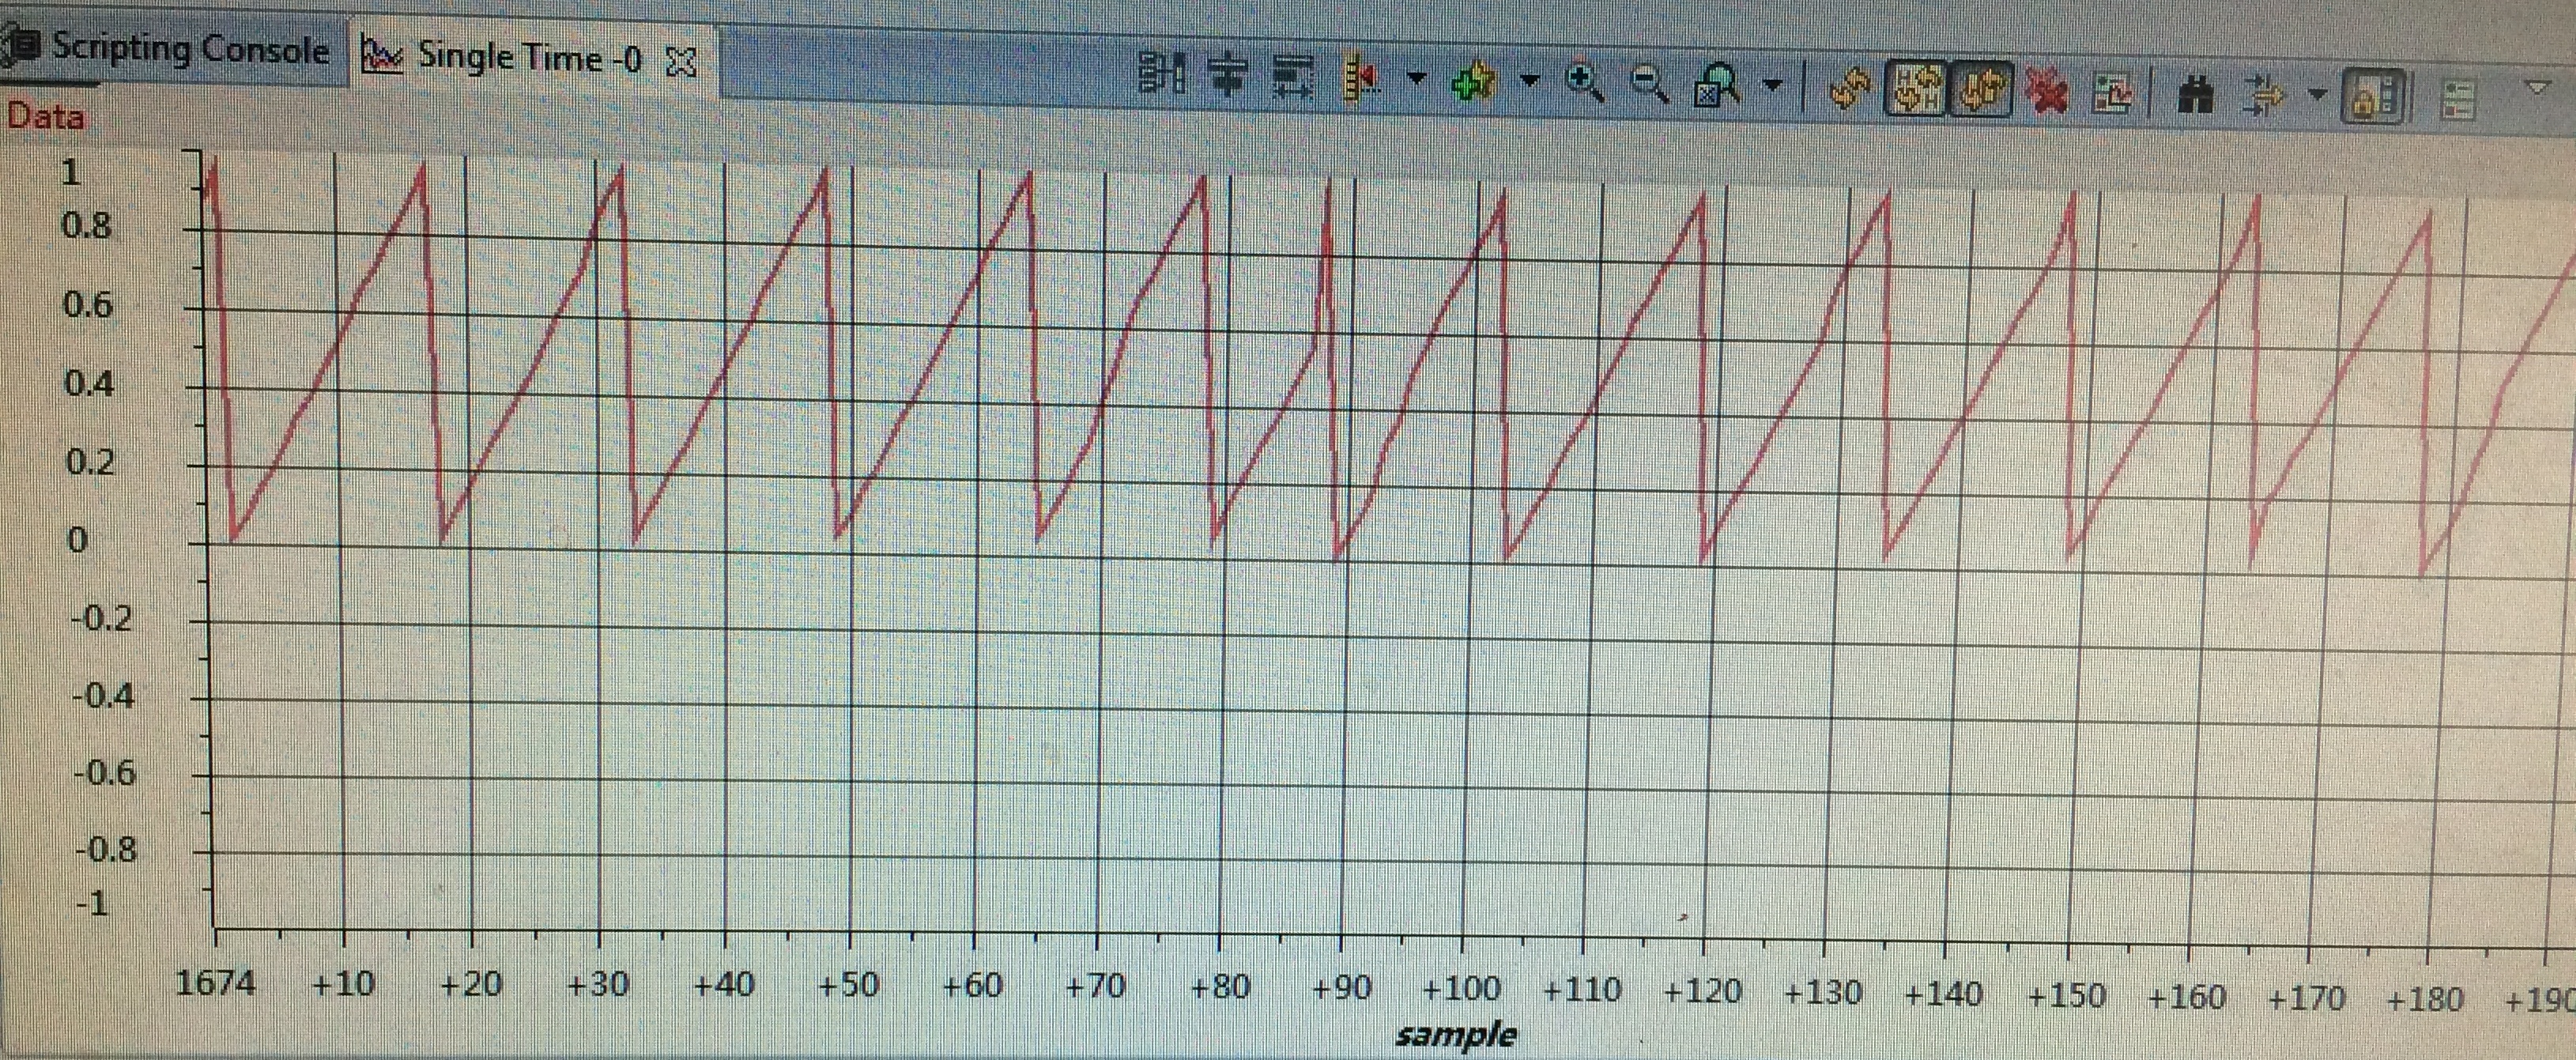Click the measurement marker icon with red arrow
The image size is (2576, 1060).
pyautogui.click(x=1362, y=79)
